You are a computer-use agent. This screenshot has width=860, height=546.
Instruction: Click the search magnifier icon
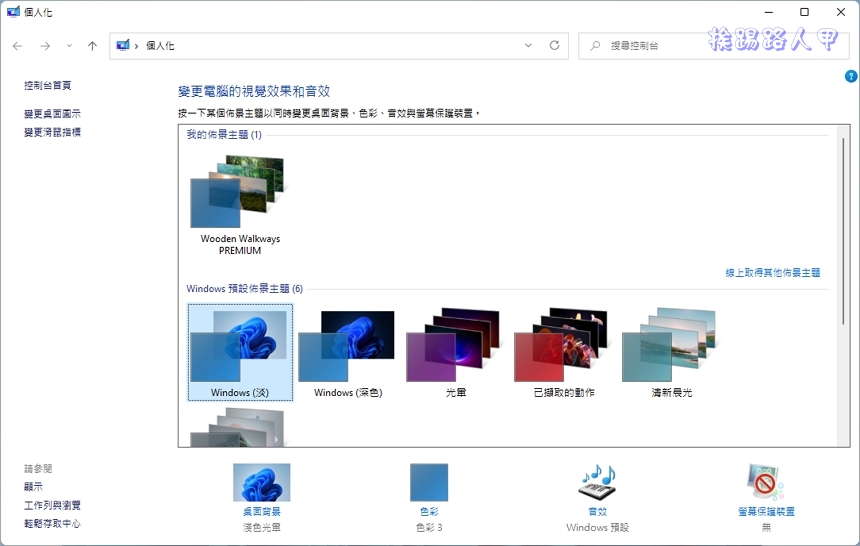point(595,46)
